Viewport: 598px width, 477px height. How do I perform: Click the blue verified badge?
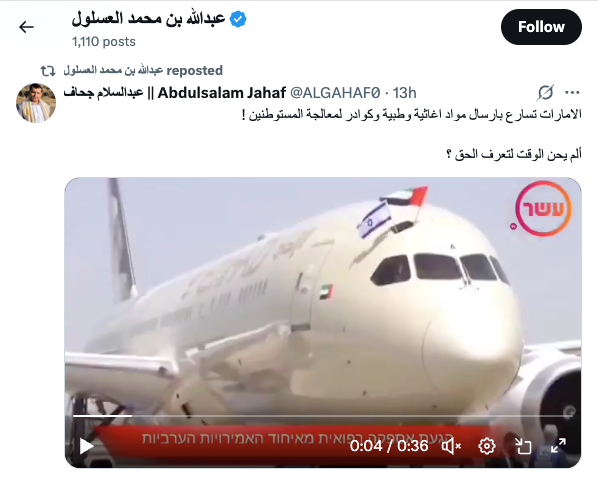[238, 19]
